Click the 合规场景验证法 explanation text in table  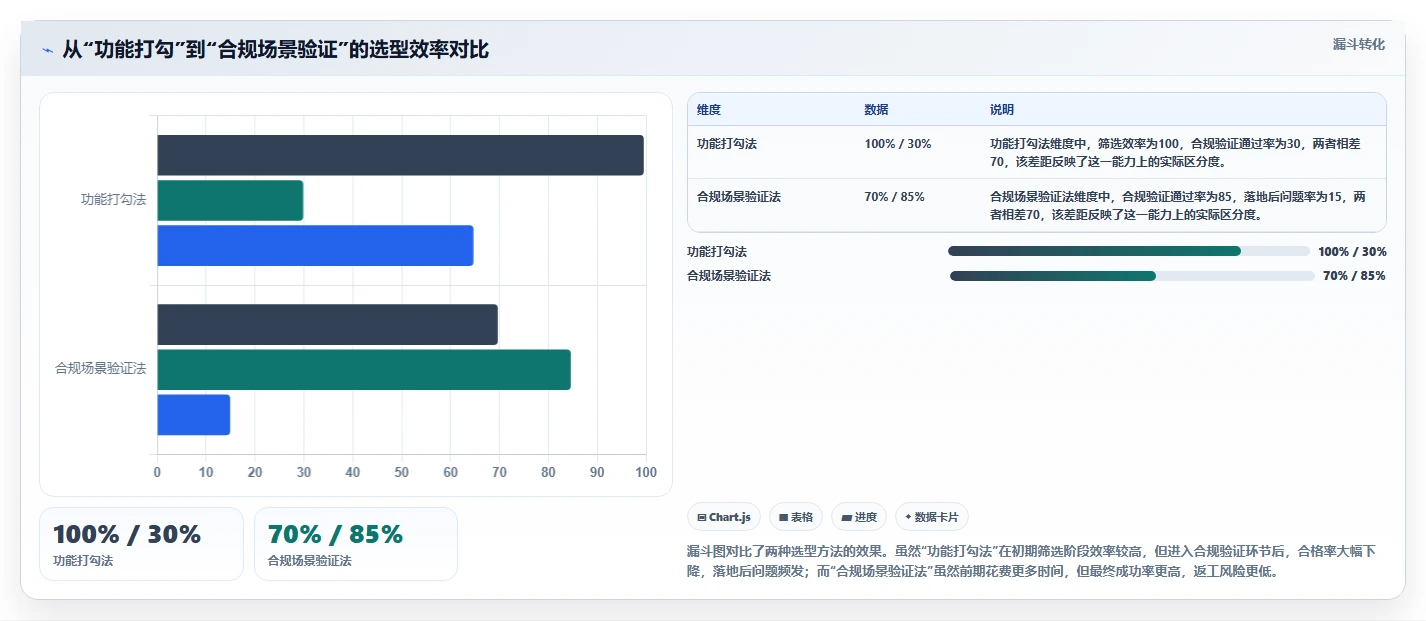[x=1178, y=205]
